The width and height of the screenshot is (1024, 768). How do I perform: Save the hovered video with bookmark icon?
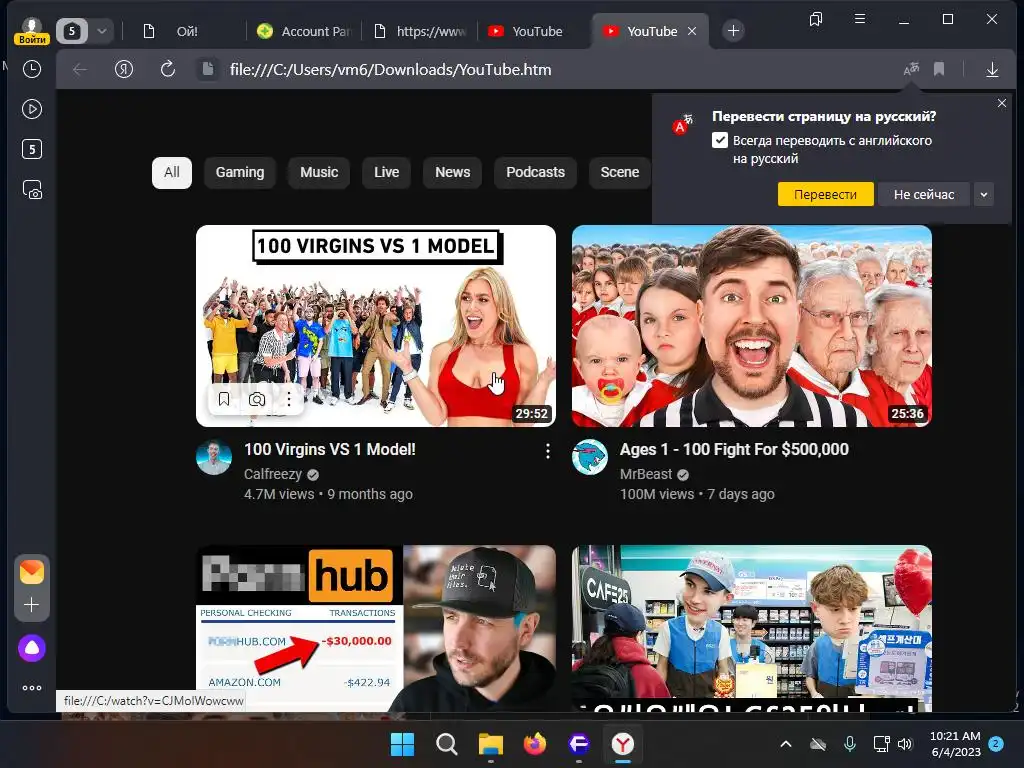coord(223,399)
